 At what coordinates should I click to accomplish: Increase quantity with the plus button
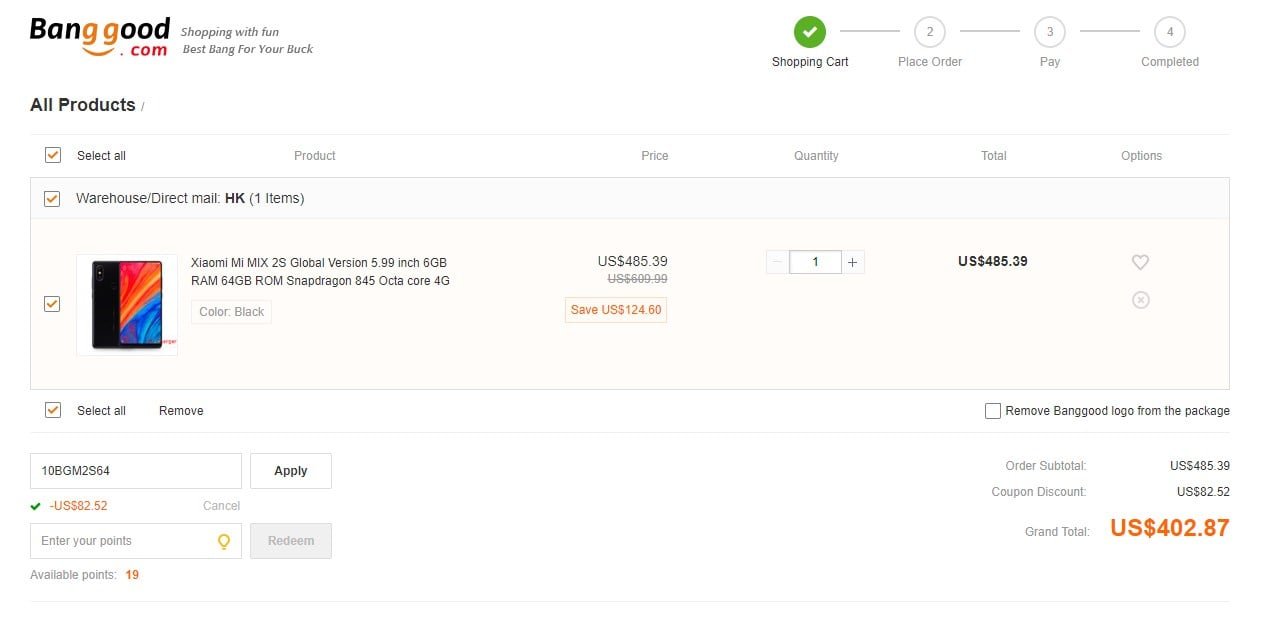853,262
